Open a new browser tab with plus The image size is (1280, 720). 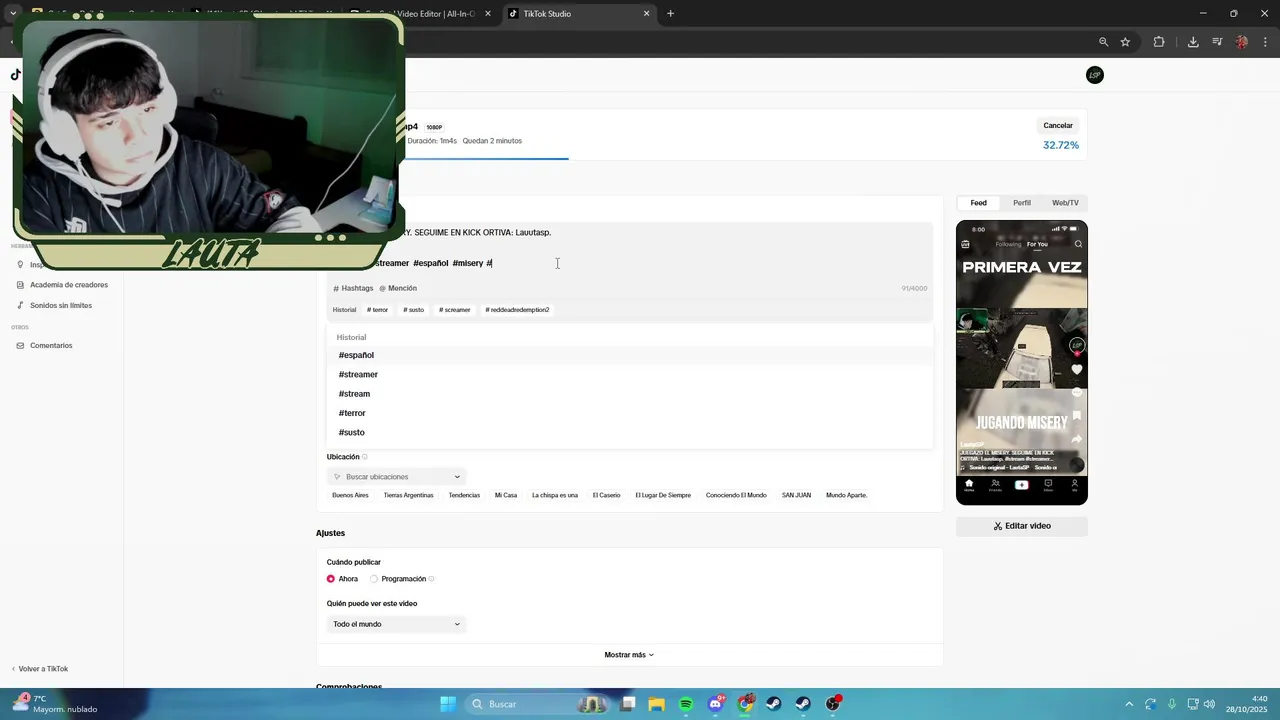click(x=670, y=13)
